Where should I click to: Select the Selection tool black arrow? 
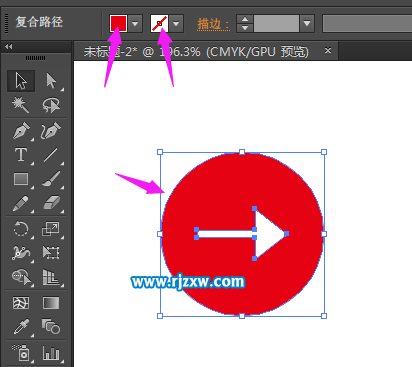pyautogui.click(x=21, y=81)
